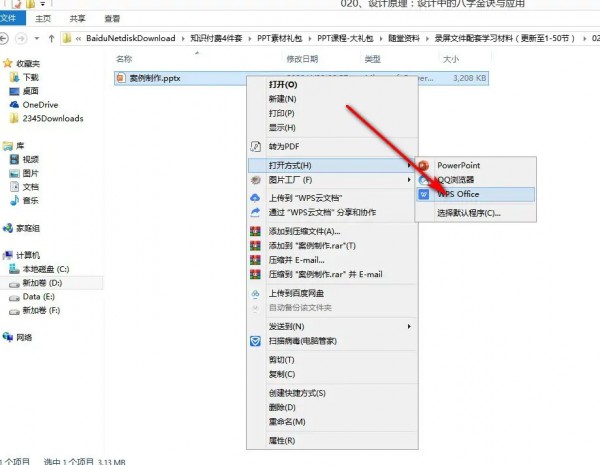This screenshot has height=465, width=600.
Task: Open 音乐 library
Action: 31,200
